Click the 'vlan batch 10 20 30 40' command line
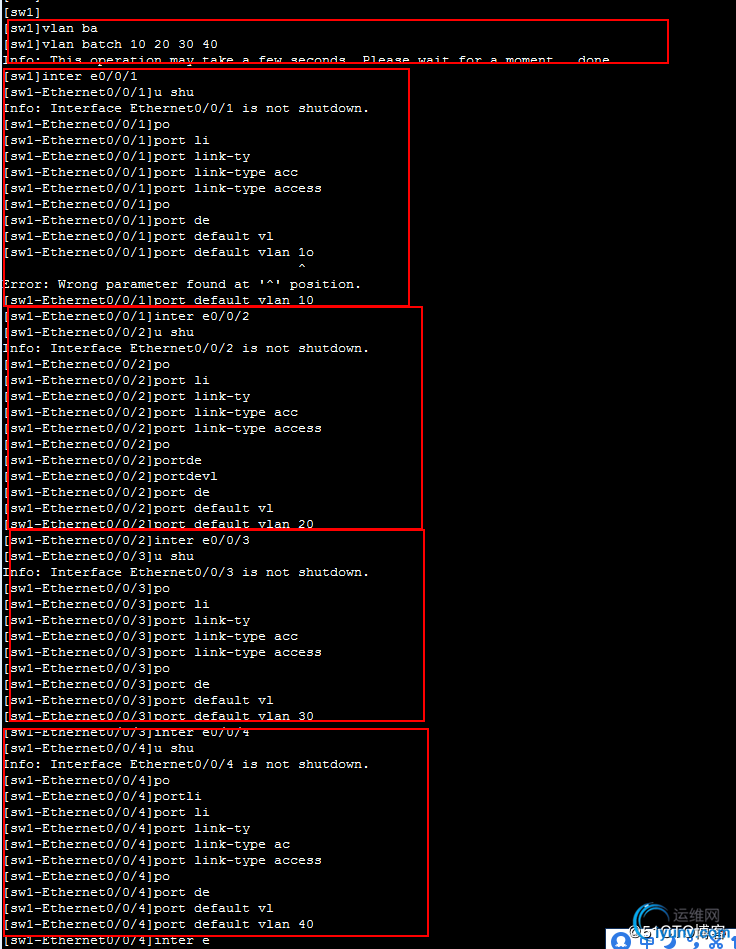Screen dimensions: 736x949 pyautogui.click(x=113, y=44)
